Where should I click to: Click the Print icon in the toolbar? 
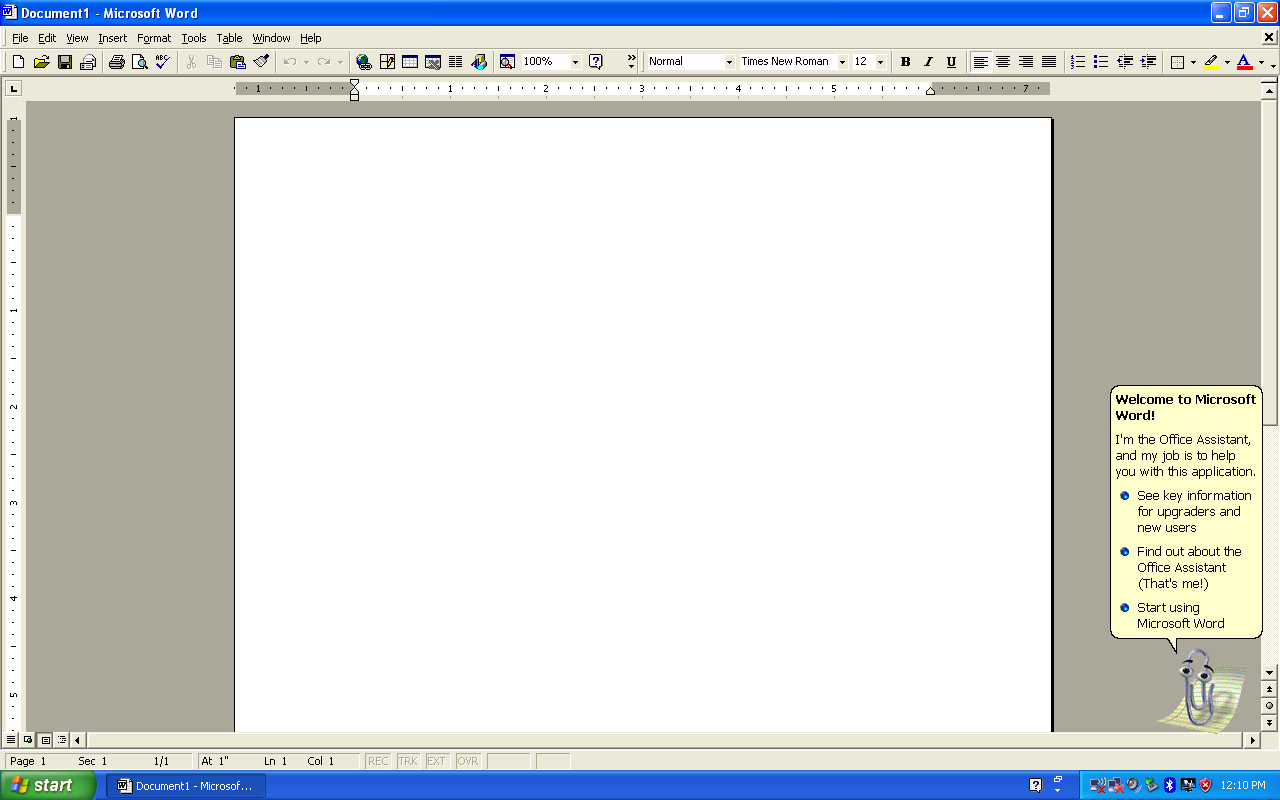[x=116, y=62]
